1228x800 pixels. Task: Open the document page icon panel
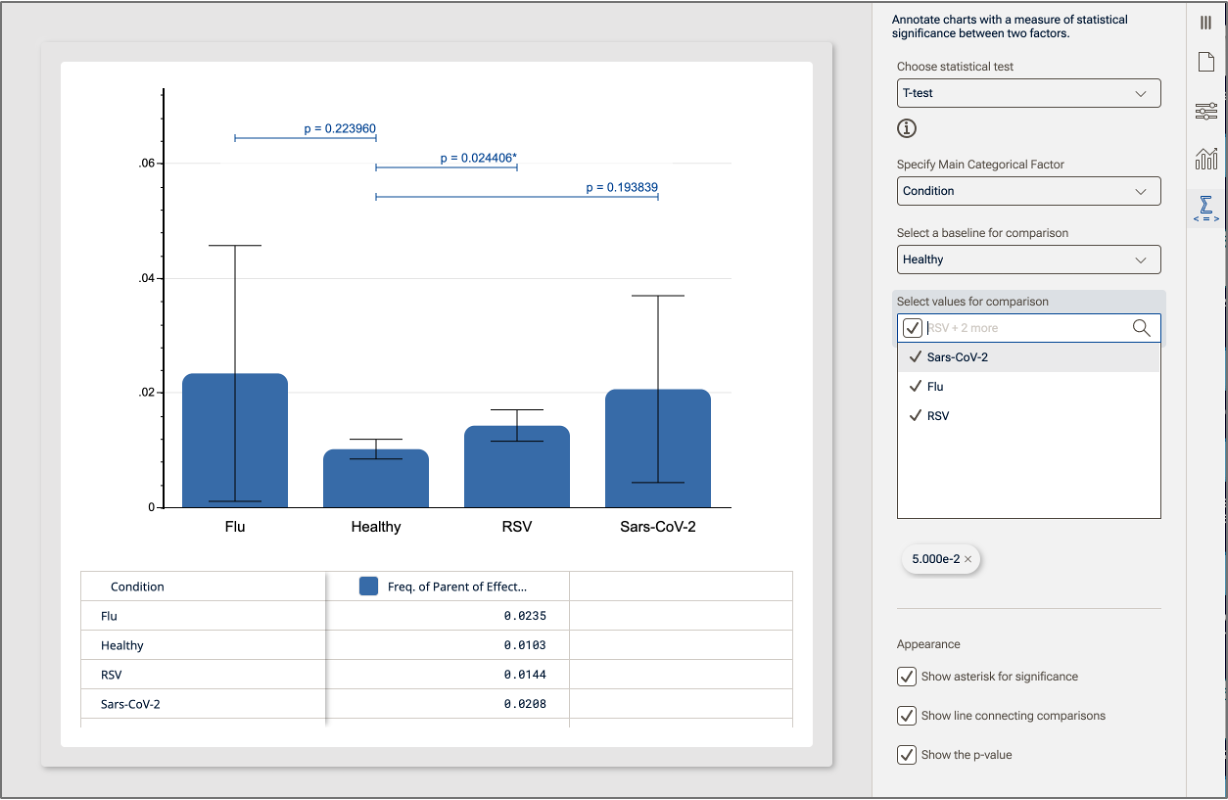point(1206,62)
